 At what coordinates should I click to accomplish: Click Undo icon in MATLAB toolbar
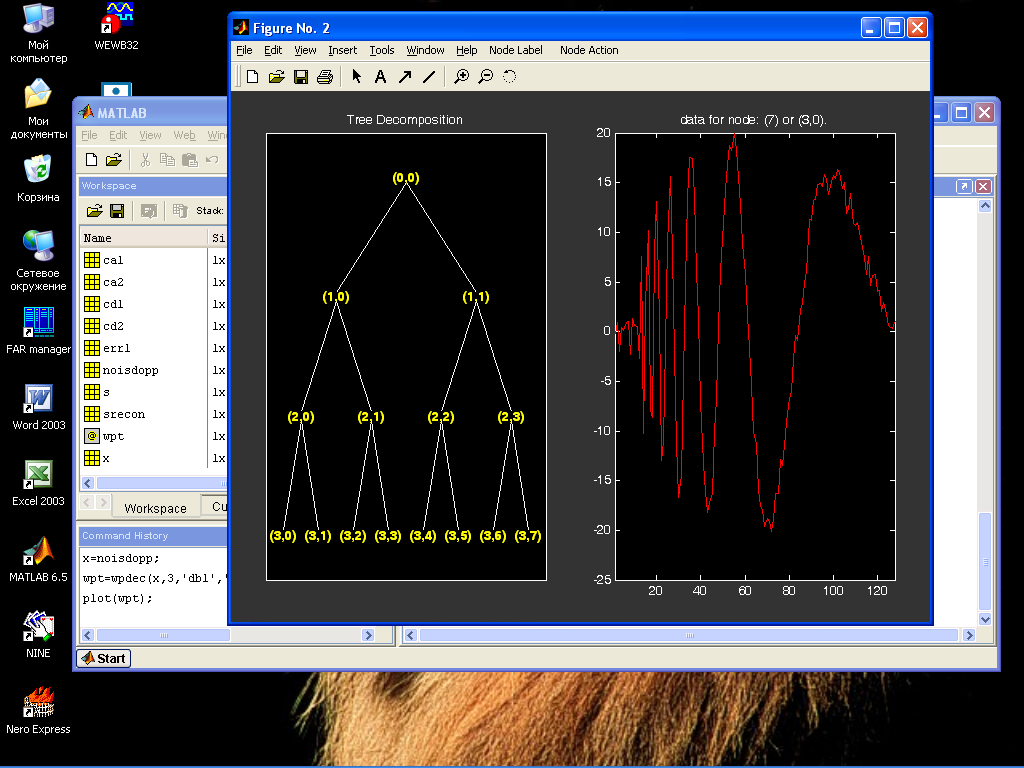point(212,159)
